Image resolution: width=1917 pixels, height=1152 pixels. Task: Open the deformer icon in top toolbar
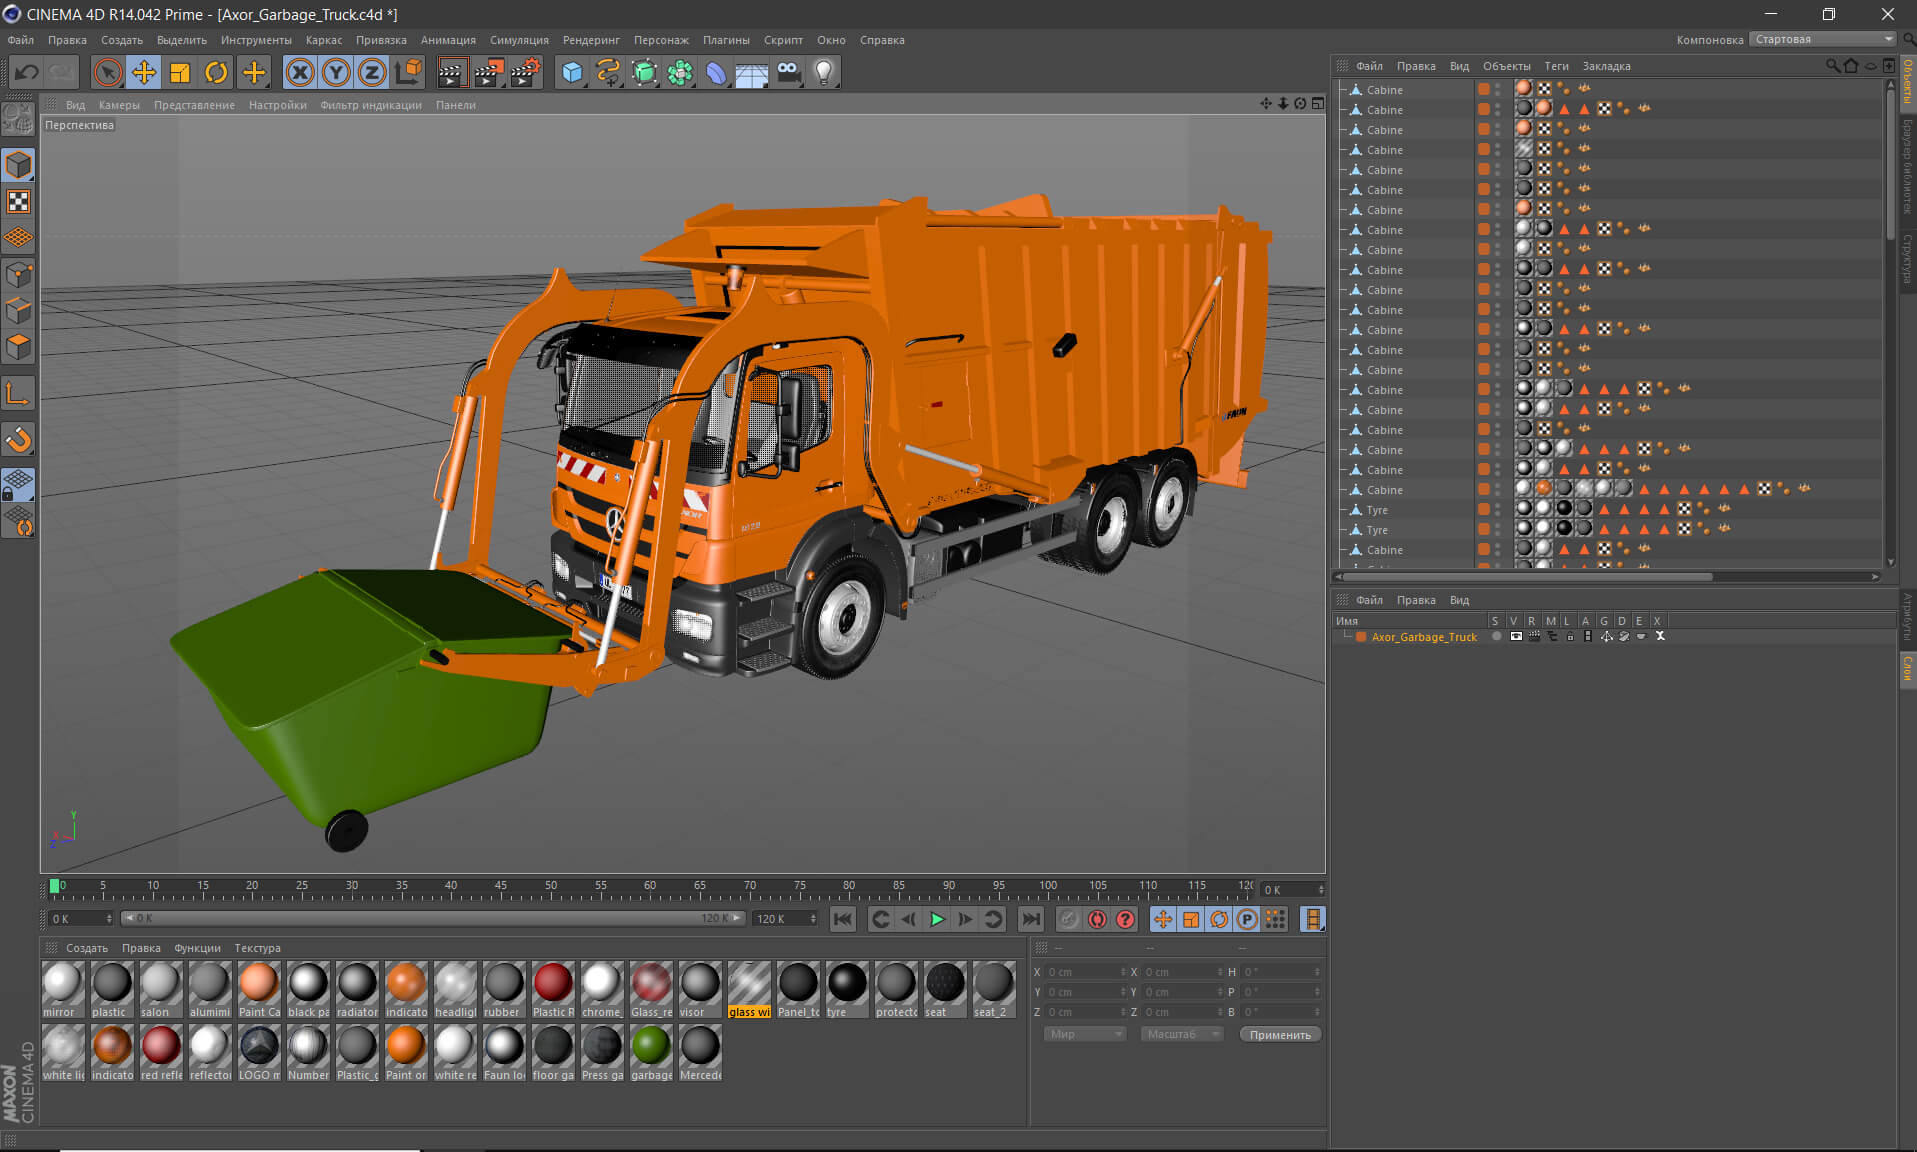point(716,72)
